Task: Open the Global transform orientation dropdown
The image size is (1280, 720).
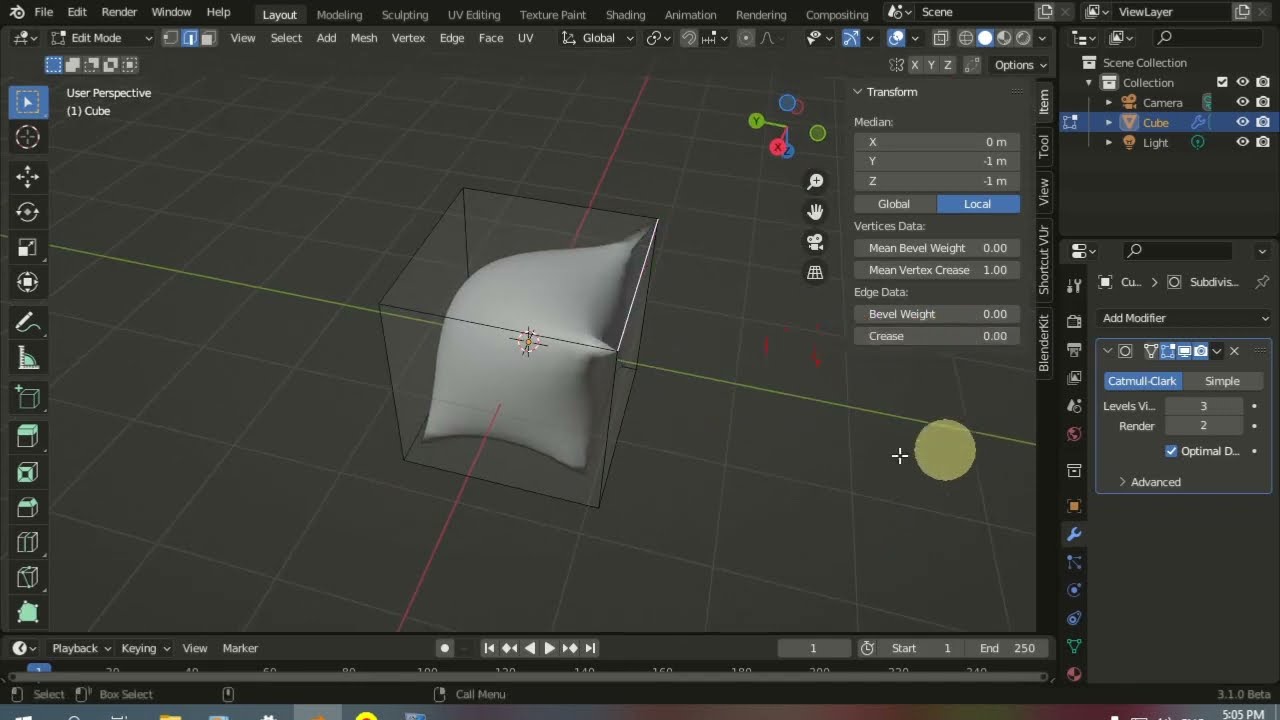Action: 598,38
